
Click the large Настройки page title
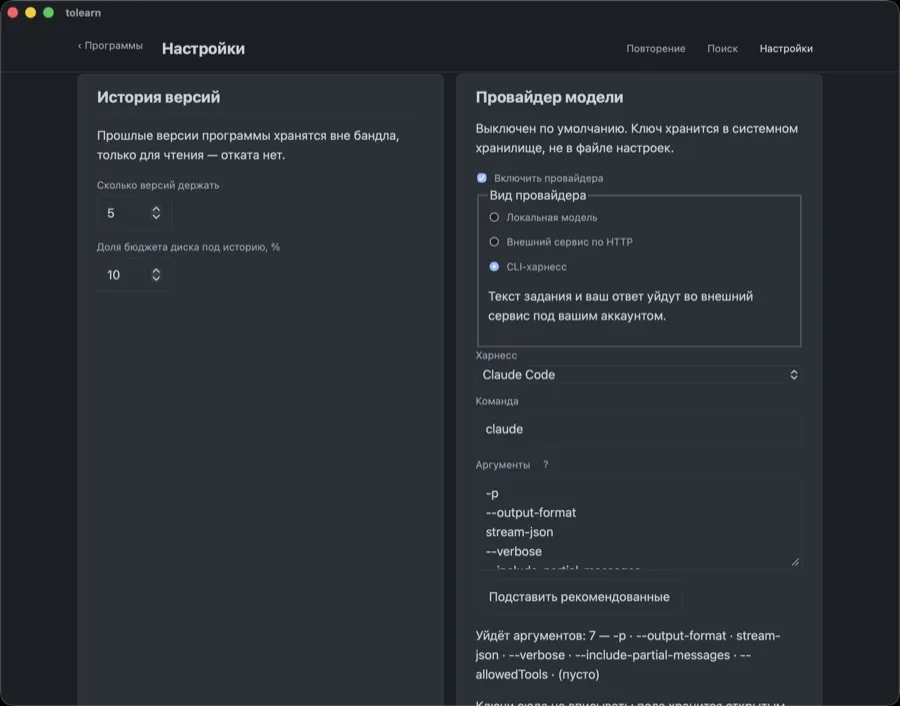(x=203, y=49)
